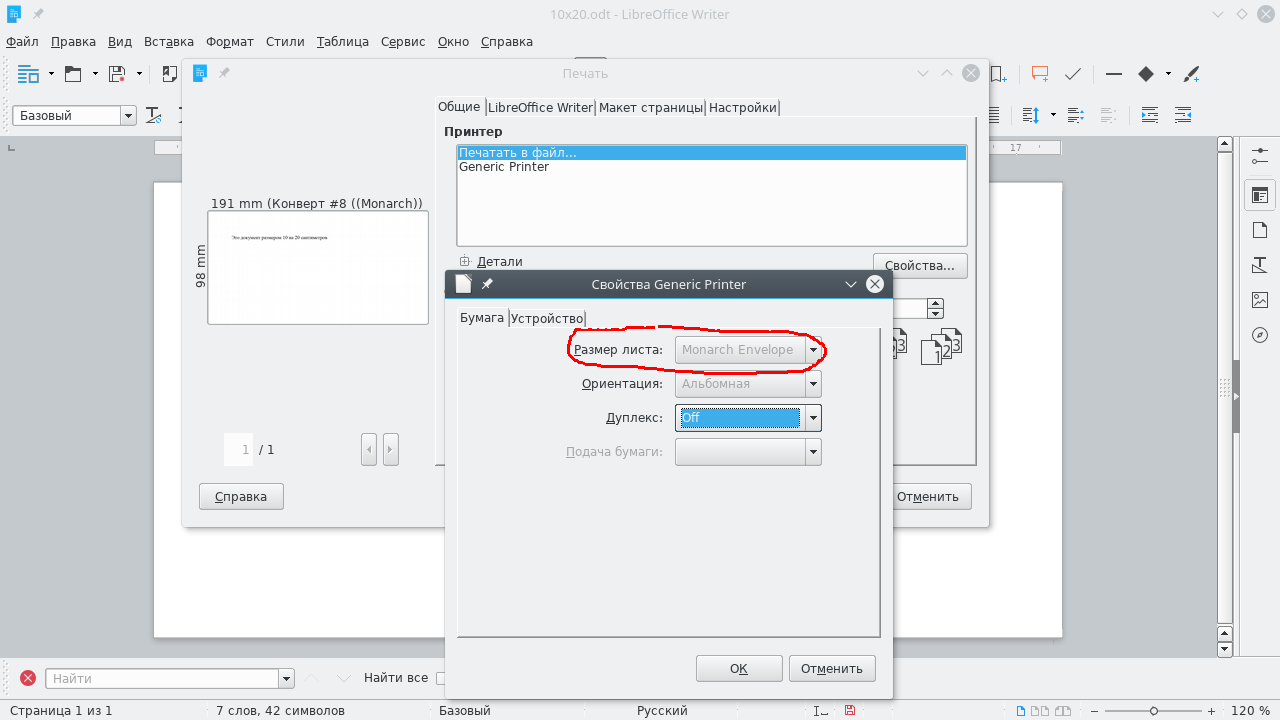Click the paintbrush draw functions icon
1280x720 pixels.
pyautogui.click(x=1191, y=74)
